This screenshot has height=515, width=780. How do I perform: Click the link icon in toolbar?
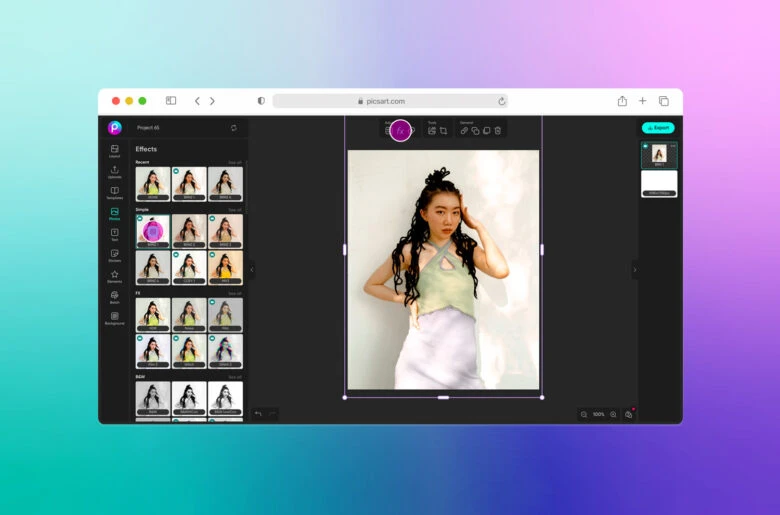(464, 131)
